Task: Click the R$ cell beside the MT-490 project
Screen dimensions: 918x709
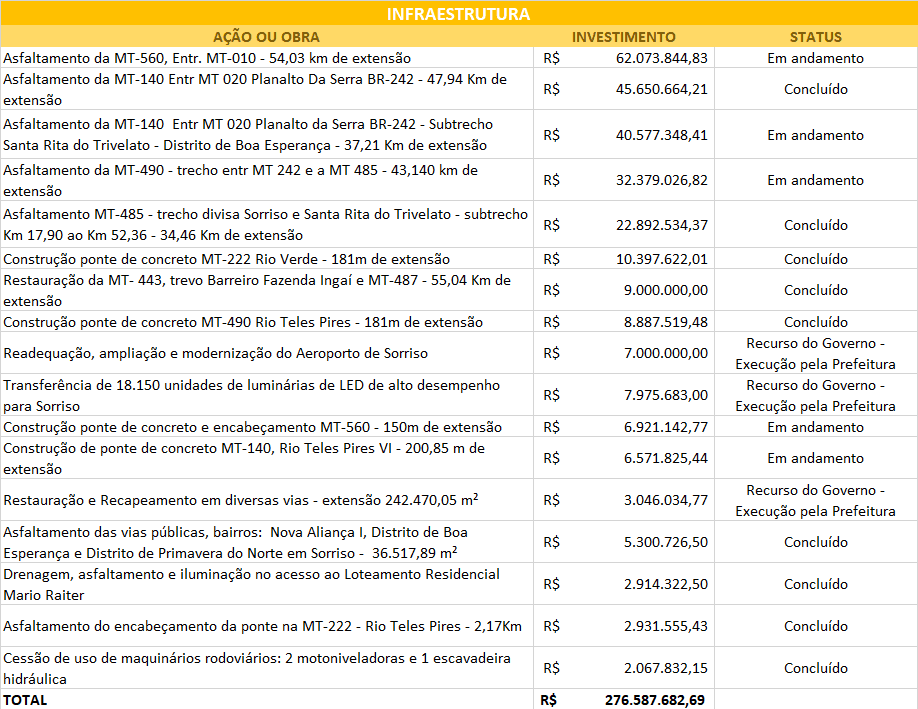Action: [550, 180]
